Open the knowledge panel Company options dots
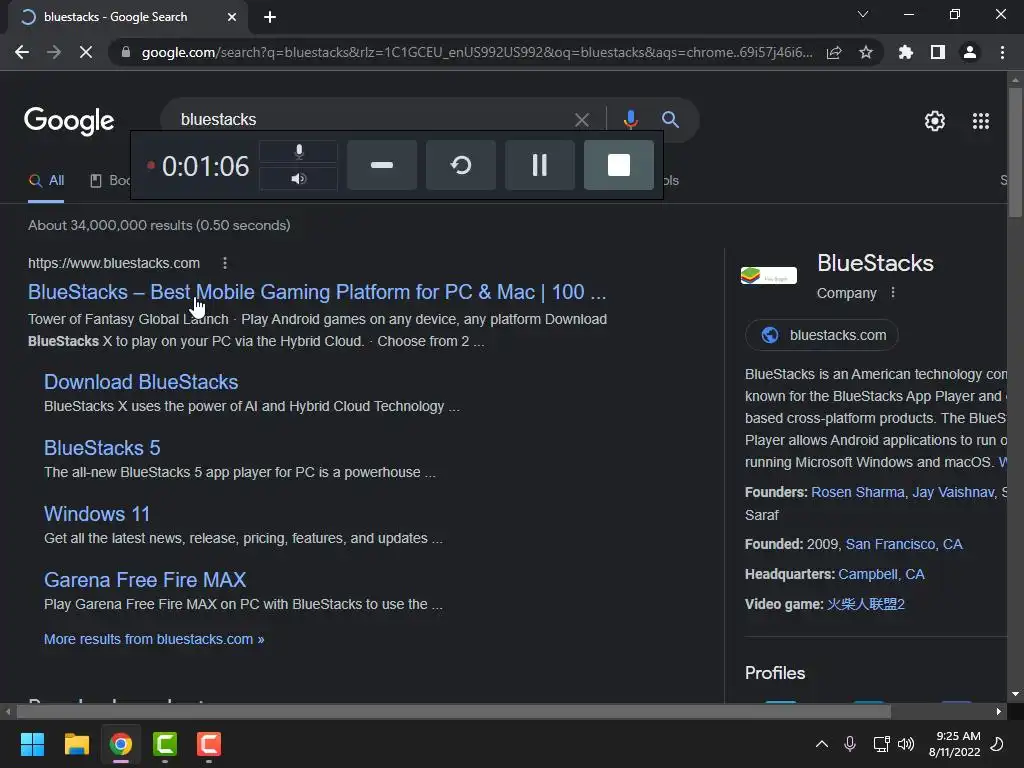1024x768 pixels. (x=893, y=293)
